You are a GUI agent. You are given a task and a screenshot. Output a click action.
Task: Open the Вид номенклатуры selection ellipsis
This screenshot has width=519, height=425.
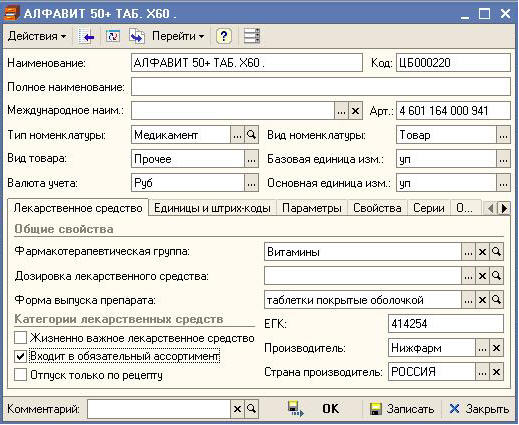503,135
